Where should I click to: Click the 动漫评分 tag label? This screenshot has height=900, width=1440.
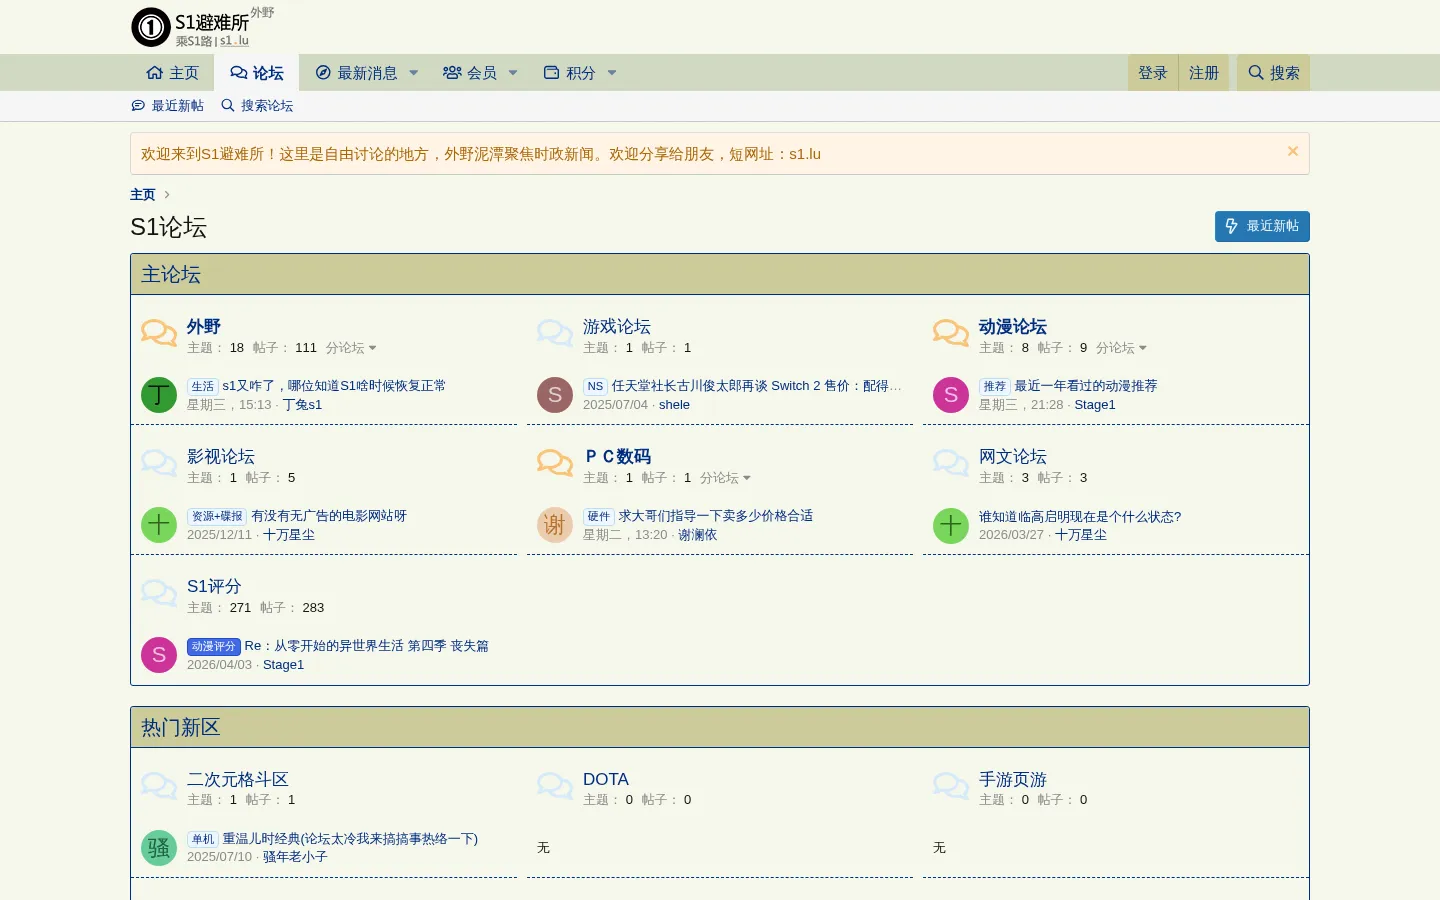(x=213, y=647)
